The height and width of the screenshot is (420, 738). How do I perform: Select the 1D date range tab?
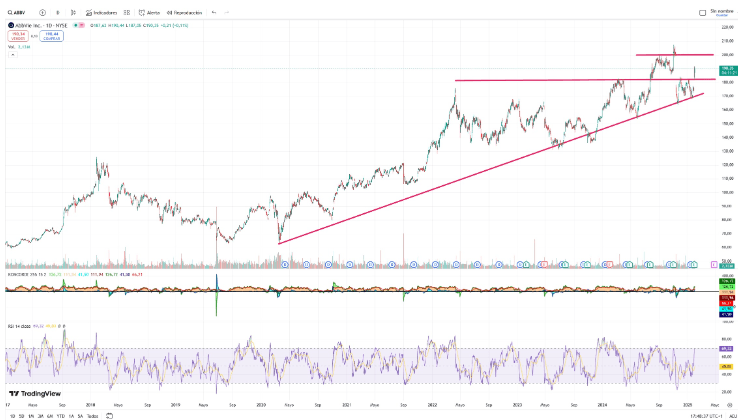[x=11, y=414]
